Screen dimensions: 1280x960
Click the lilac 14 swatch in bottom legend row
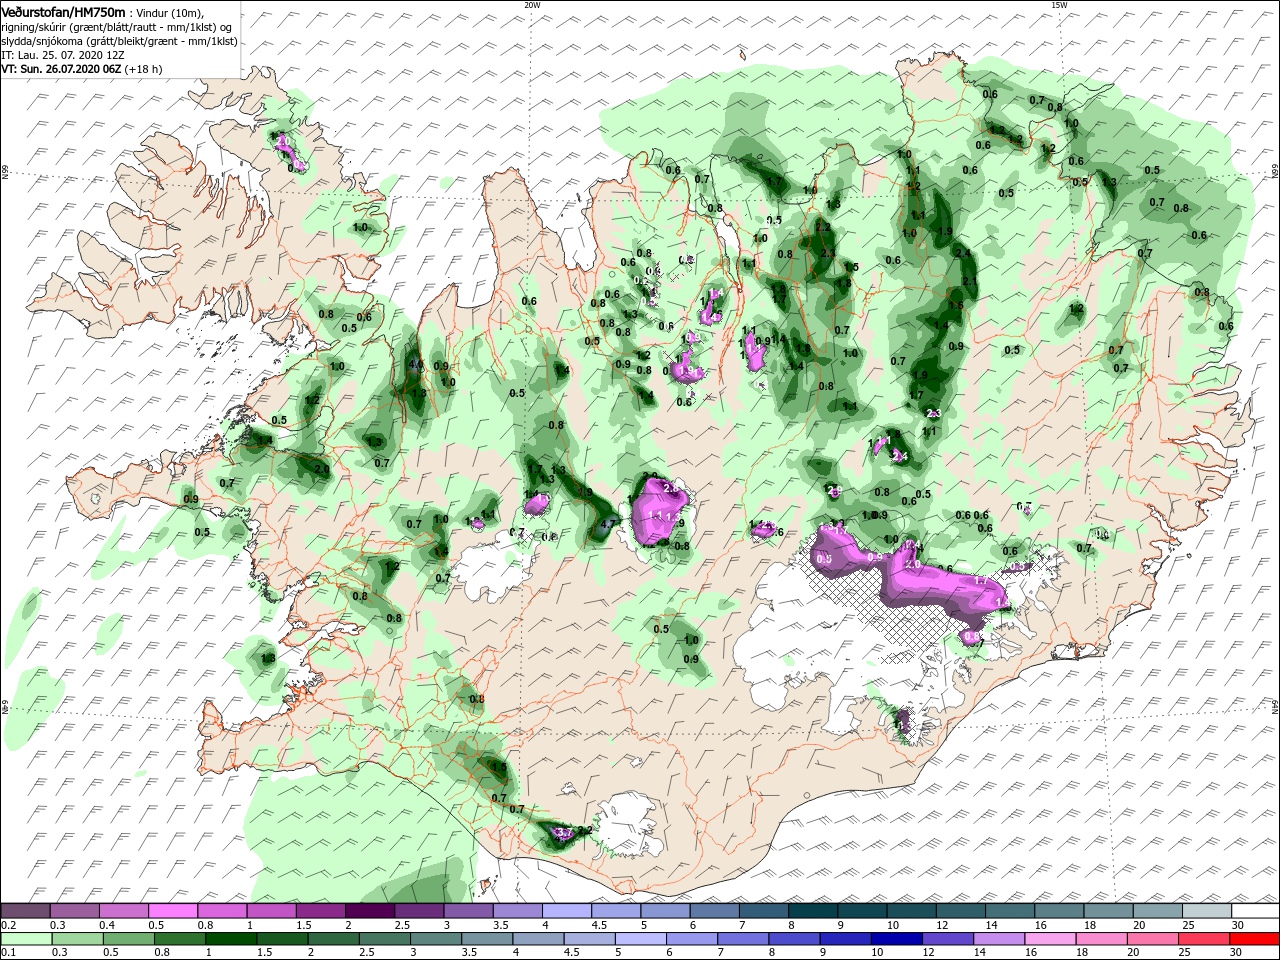[x=1001, y=939]
